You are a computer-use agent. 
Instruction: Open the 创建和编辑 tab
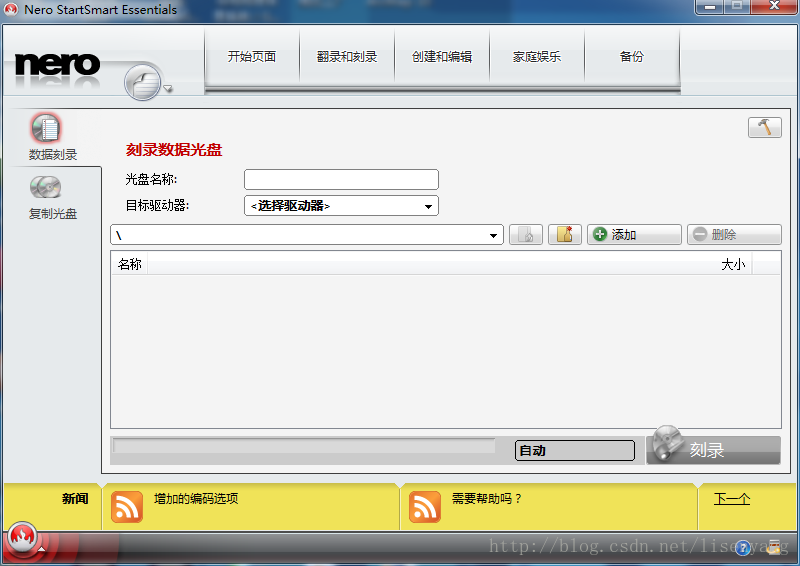442,56
